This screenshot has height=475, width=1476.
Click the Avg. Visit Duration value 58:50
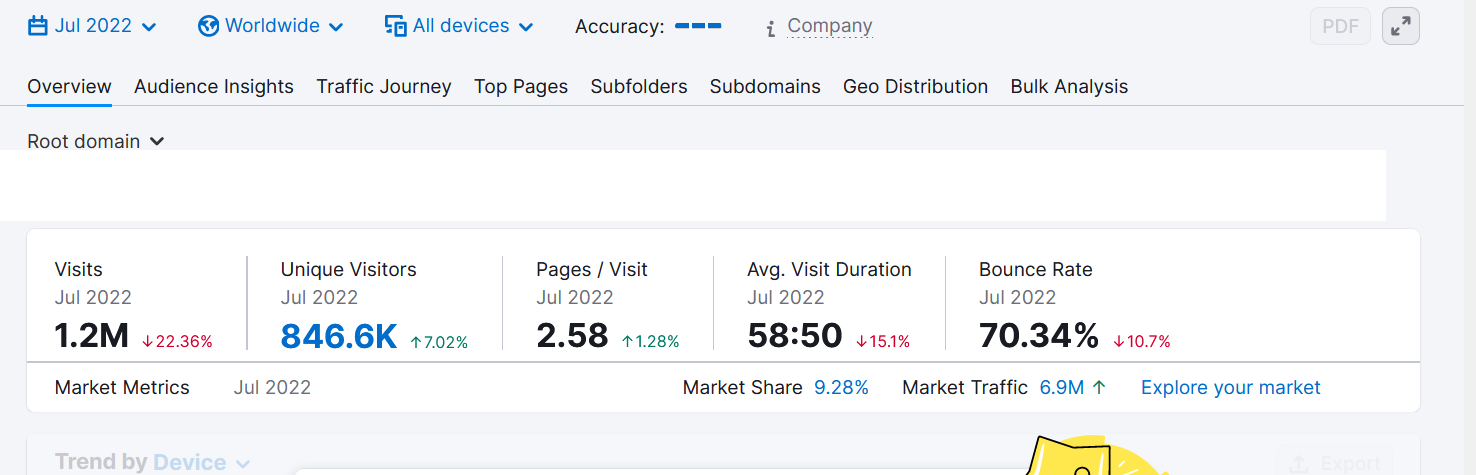[x=795, y=336]
